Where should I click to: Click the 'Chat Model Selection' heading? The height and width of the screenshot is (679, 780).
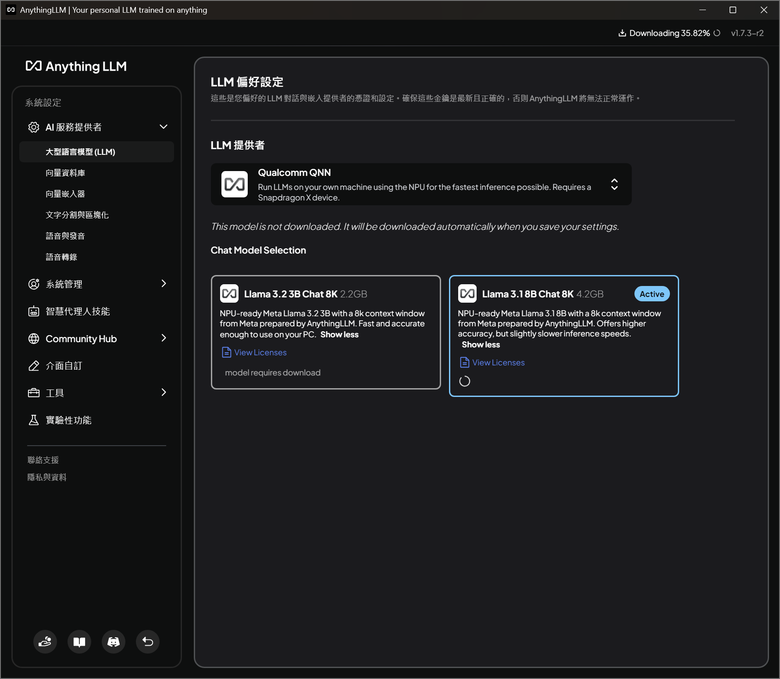coord(258,250)
